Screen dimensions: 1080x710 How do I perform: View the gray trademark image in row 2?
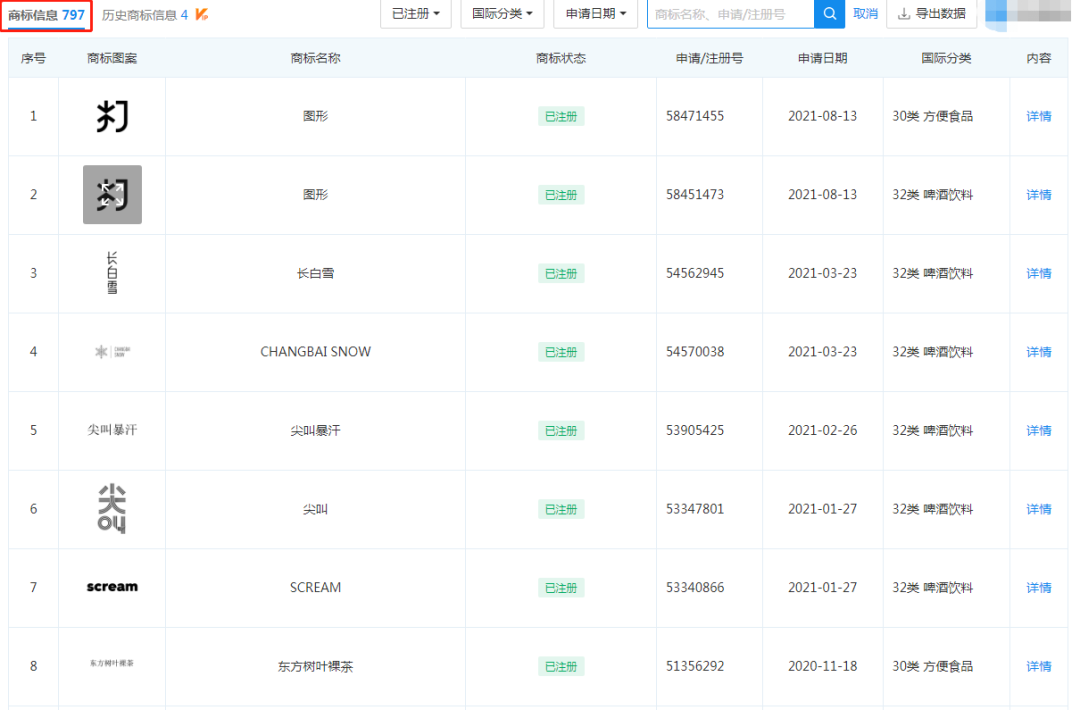point(112,195)
